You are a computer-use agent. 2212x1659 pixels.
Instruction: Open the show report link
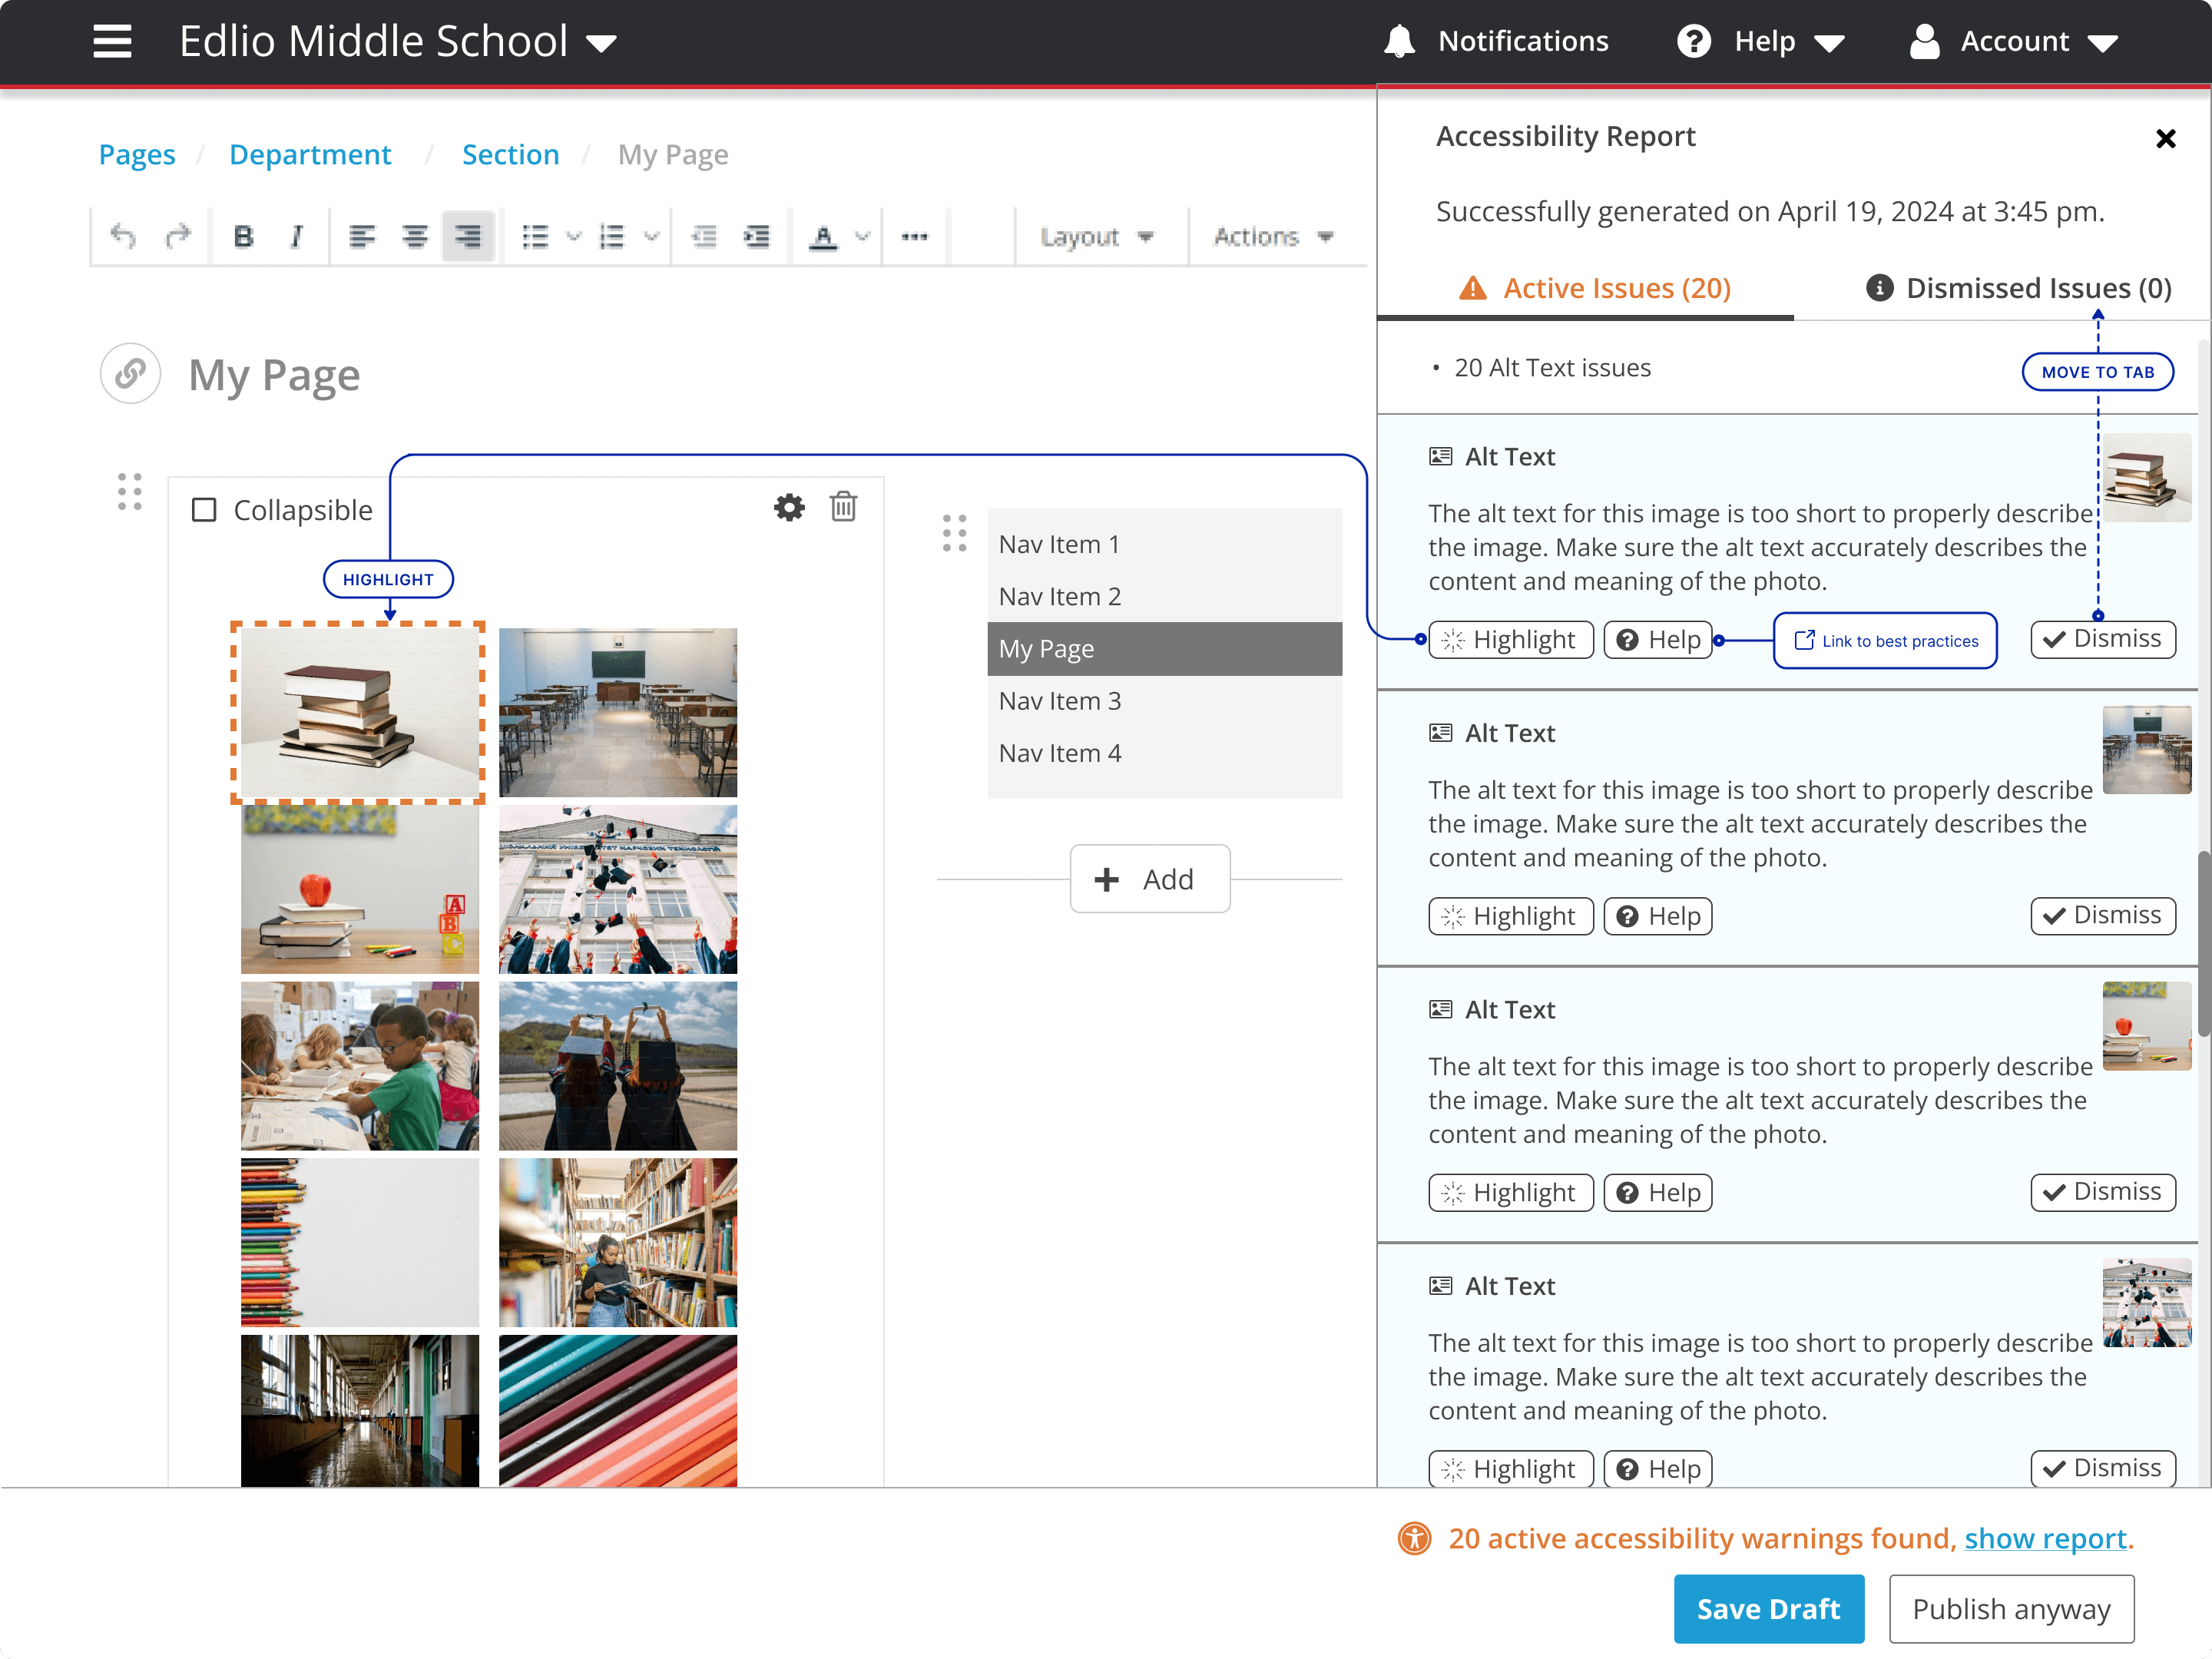click(x=2045, y=1538)
